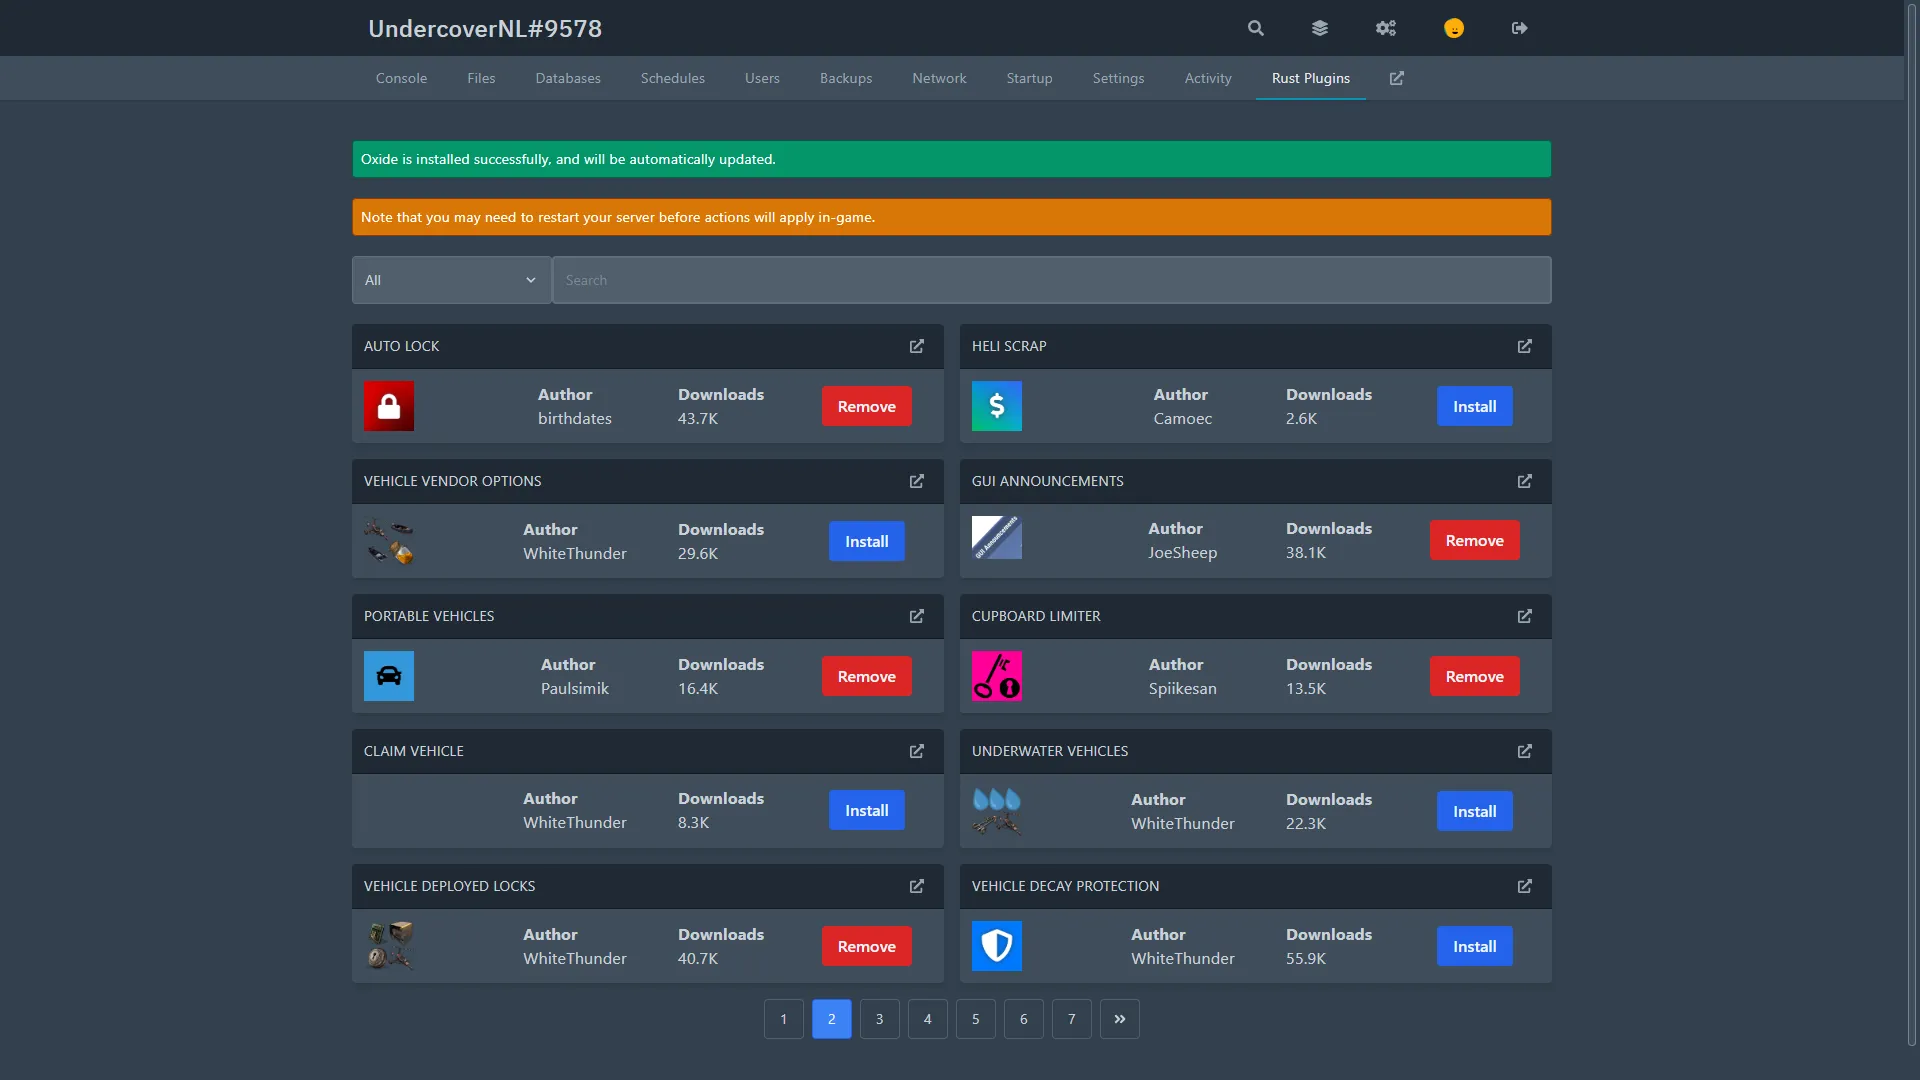Screen dimensions: 1920x1080
Task: Open the All category filter dropdown
Action: [450, 280]
